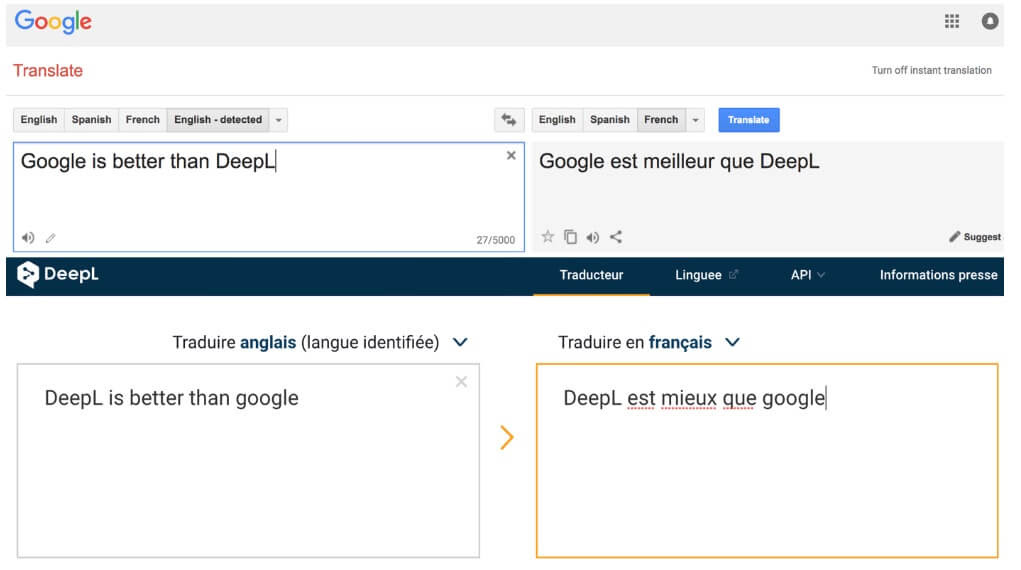1021x570 pixels.
Task: Share the Google translation
Action: tap(616, 236)
